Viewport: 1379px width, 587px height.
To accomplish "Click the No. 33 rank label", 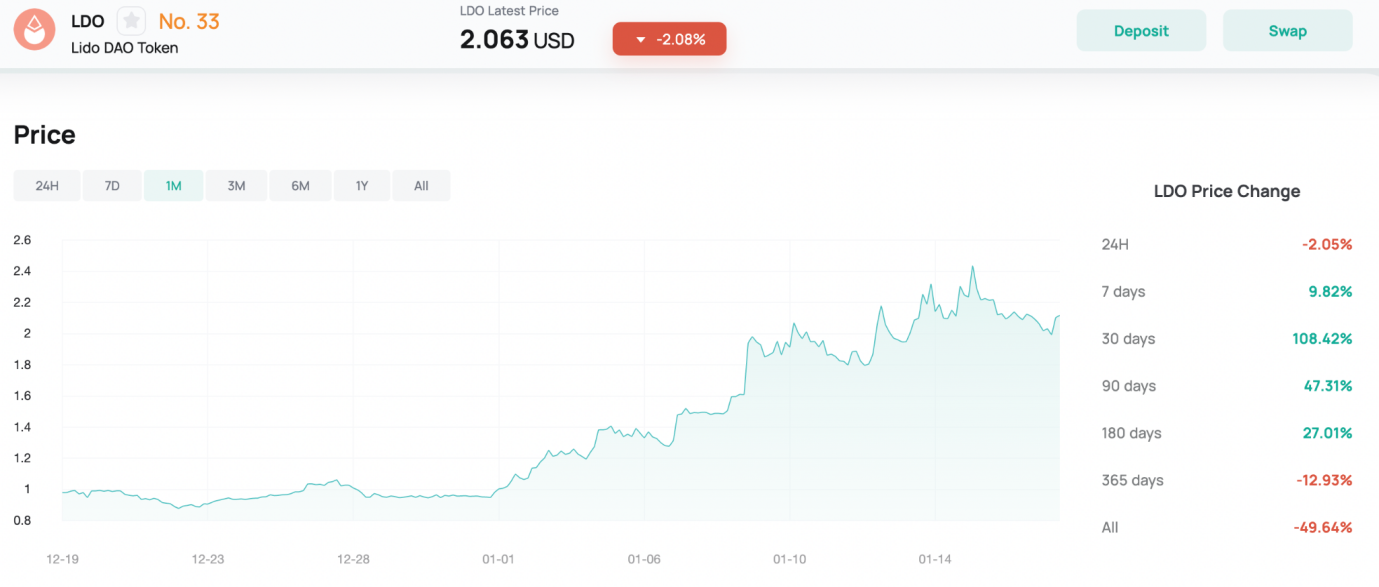I will [x=189, y=21].
